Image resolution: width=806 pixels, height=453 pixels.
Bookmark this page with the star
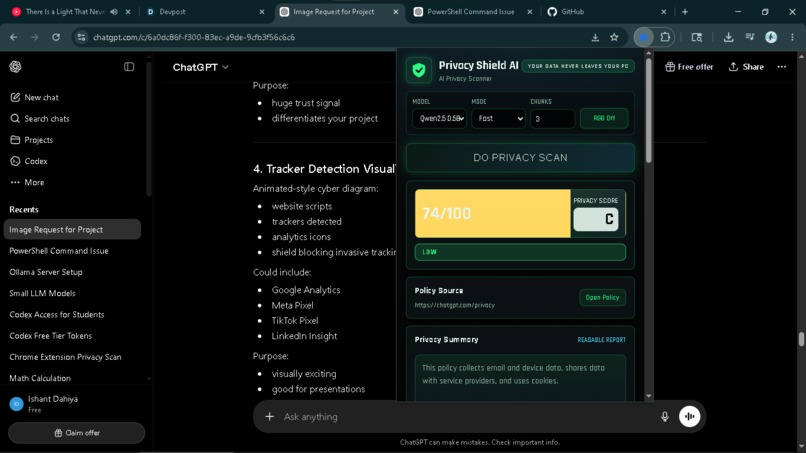point(614,37)
